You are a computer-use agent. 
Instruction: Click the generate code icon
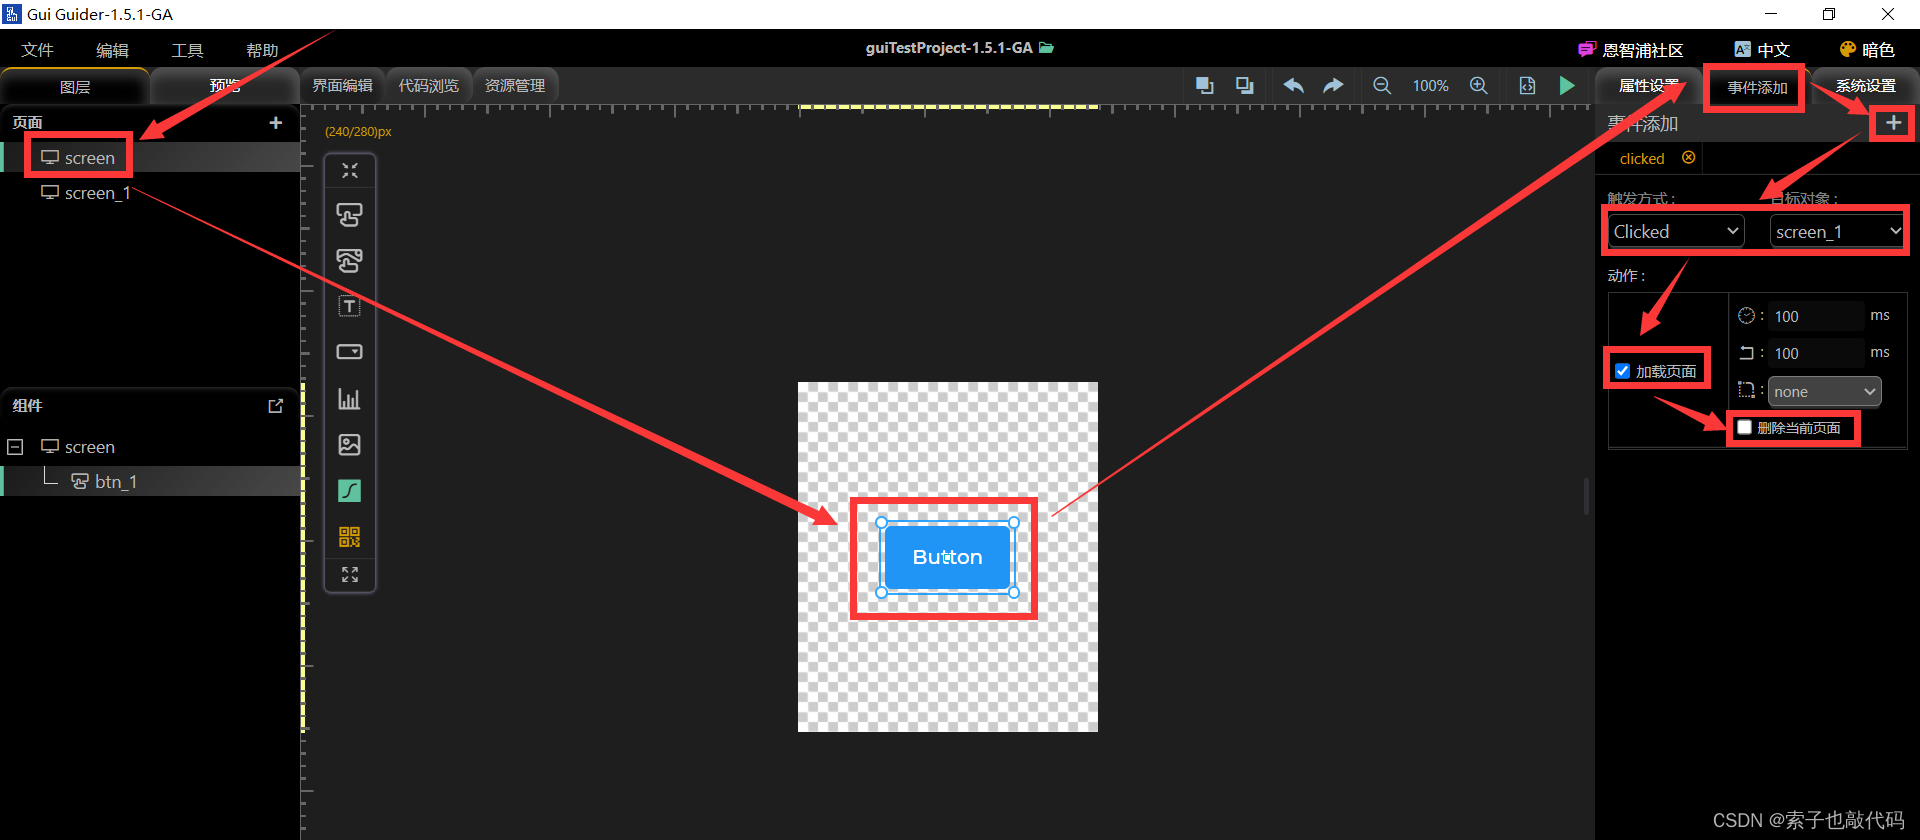pos(1527,86)
